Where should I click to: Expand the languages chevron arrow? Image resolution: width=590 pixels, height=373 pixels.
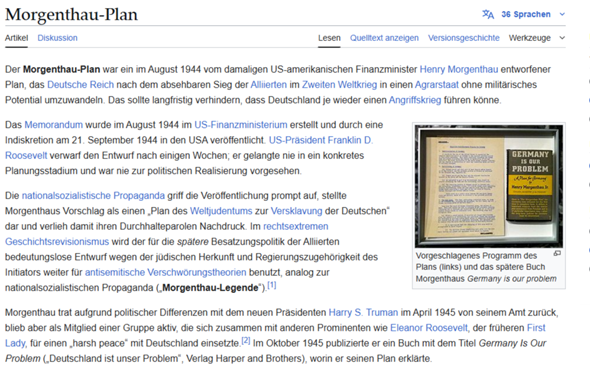[x=562, y=14]
